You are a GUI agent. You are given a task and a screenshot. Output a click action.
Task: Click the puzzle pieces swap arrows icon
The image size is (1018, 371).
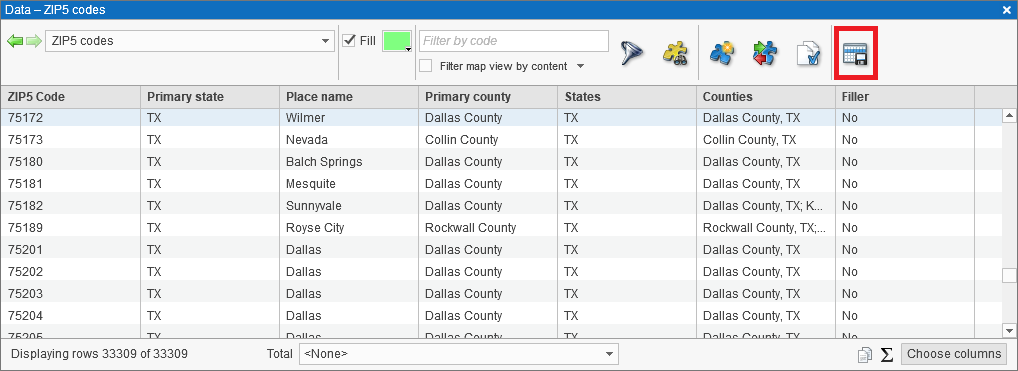coord(765,53)
